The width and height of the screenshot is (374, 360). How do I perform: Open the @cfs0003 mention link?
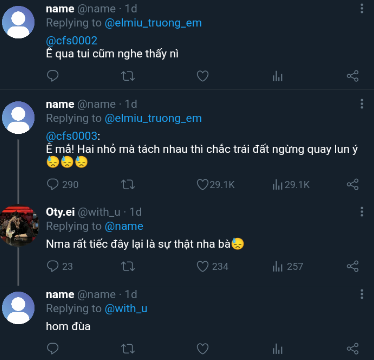click(x=72, y=136)
